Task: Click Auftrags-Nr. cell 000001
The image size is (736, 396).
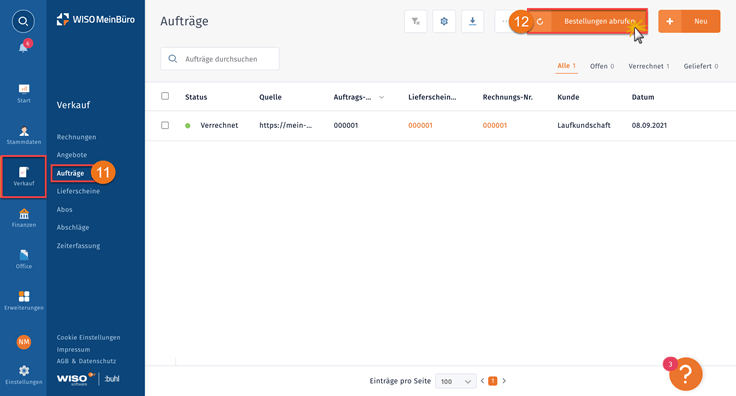Action: click(345, 125)
